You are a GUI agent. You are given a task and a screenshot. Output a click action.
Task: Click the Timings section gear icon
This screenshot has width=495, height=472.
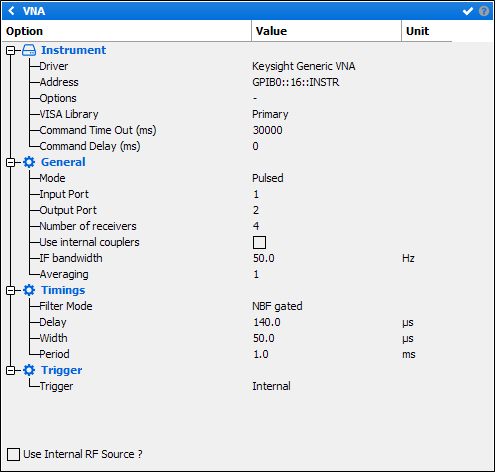click(x=29, y=290)
